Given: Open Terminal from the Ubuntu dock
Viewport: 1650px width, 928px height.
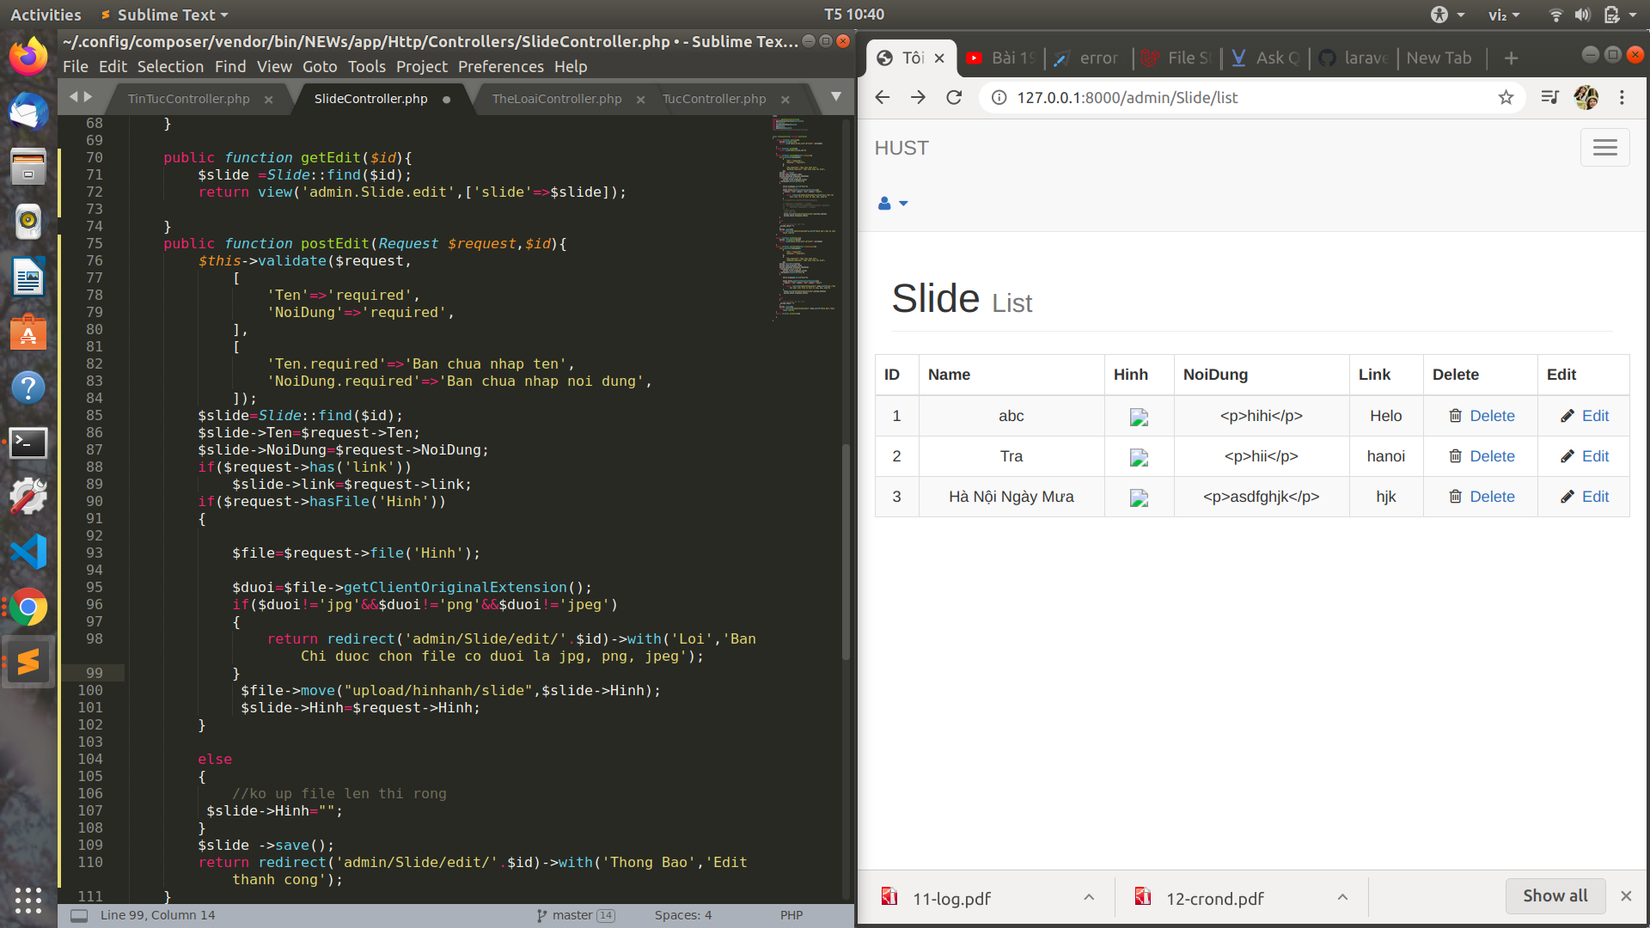Looking at the screenshot, I should (28, 442).
